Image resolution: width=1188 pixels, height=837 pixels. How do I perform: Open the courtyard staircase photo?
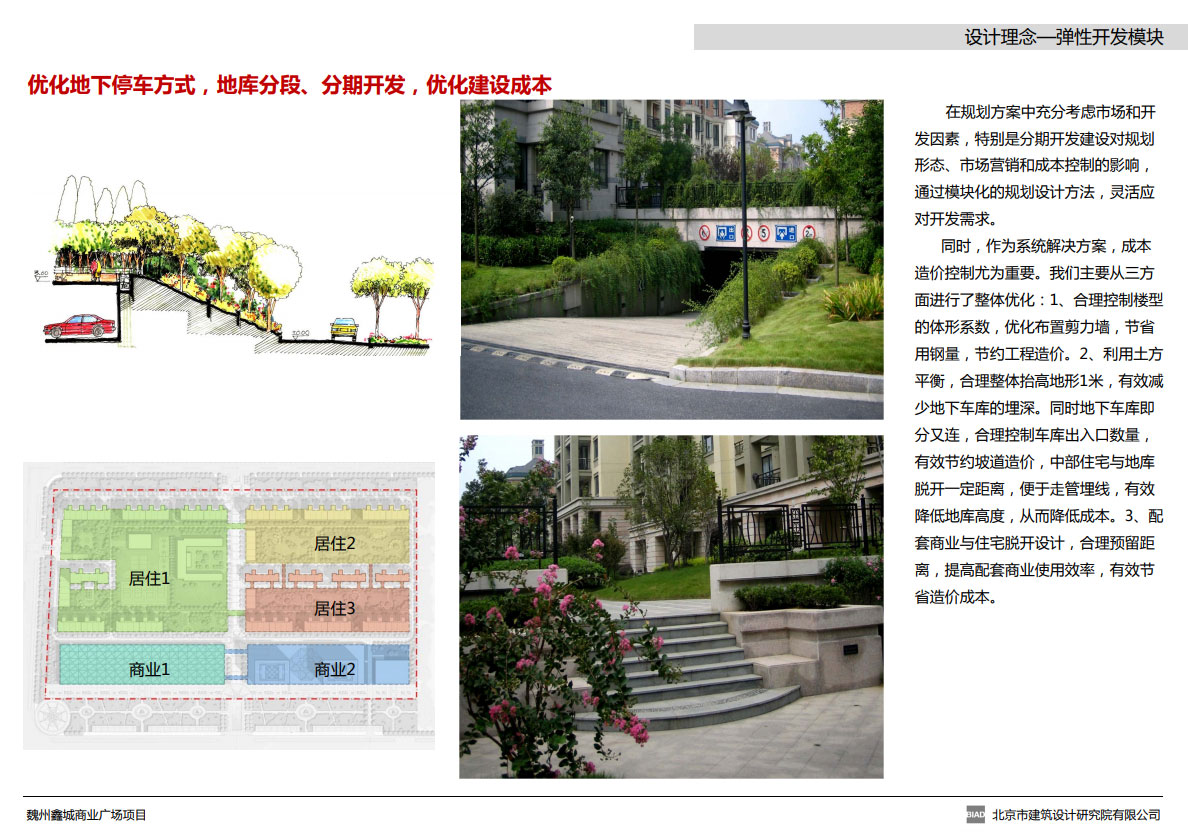click(x=671, y=606)
